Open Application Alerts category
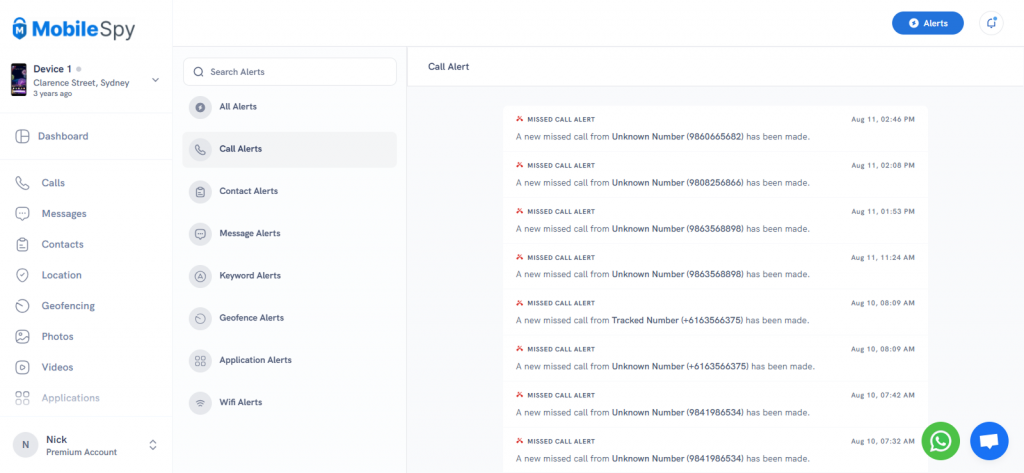Screen dimensions: 1024x473 tap(255, 360)
